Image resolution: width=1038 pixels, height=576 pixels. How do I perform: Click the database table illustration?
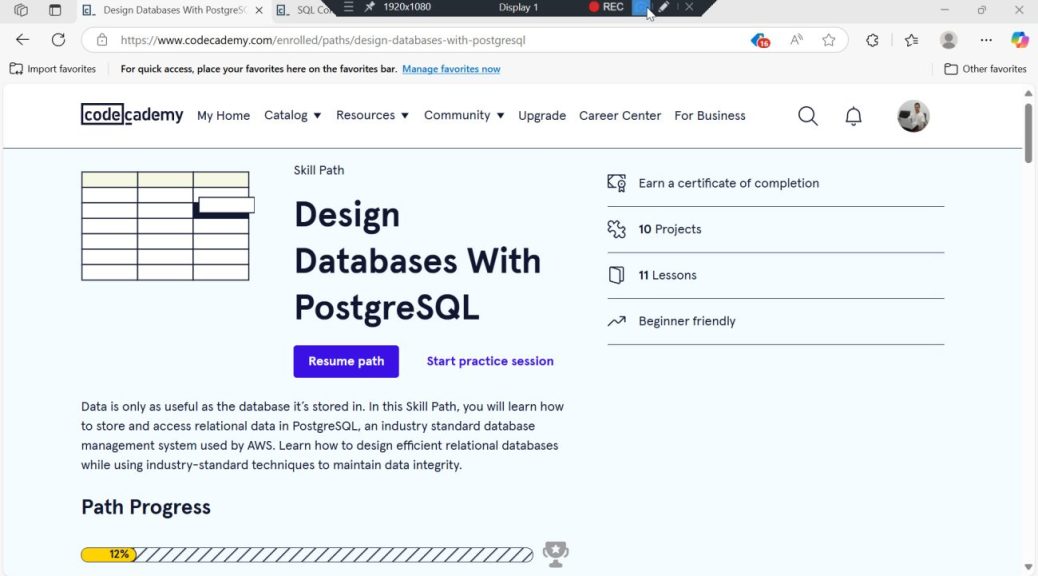167,226
